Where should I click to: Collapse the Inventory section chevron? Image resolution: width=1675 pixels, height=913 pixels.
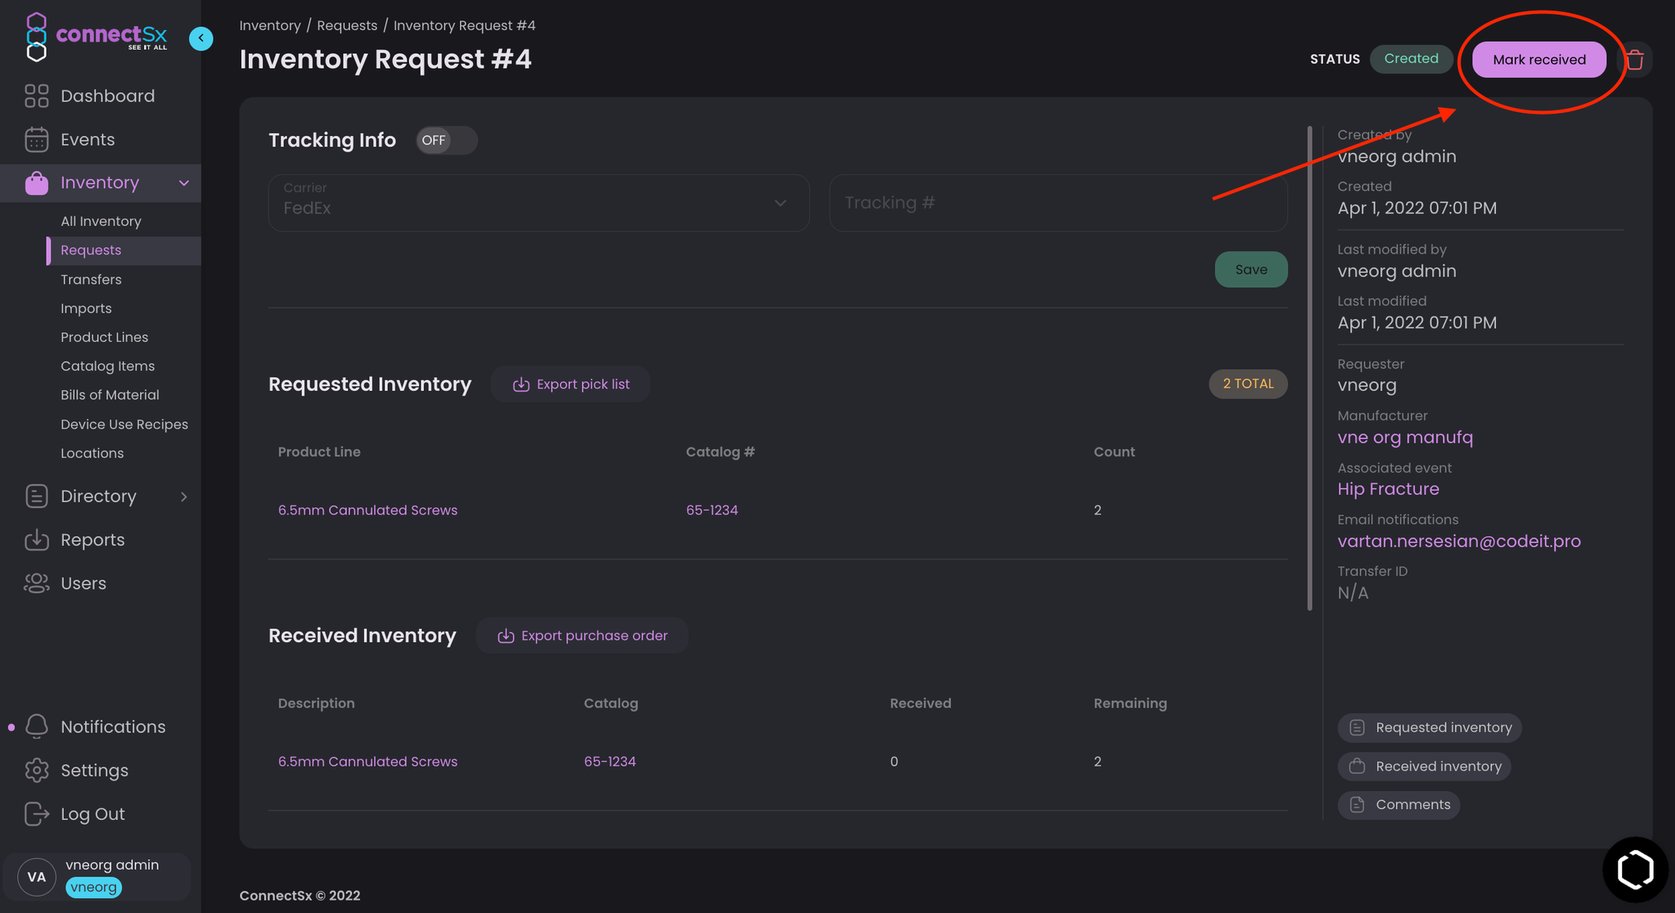[x=183, y=183]
